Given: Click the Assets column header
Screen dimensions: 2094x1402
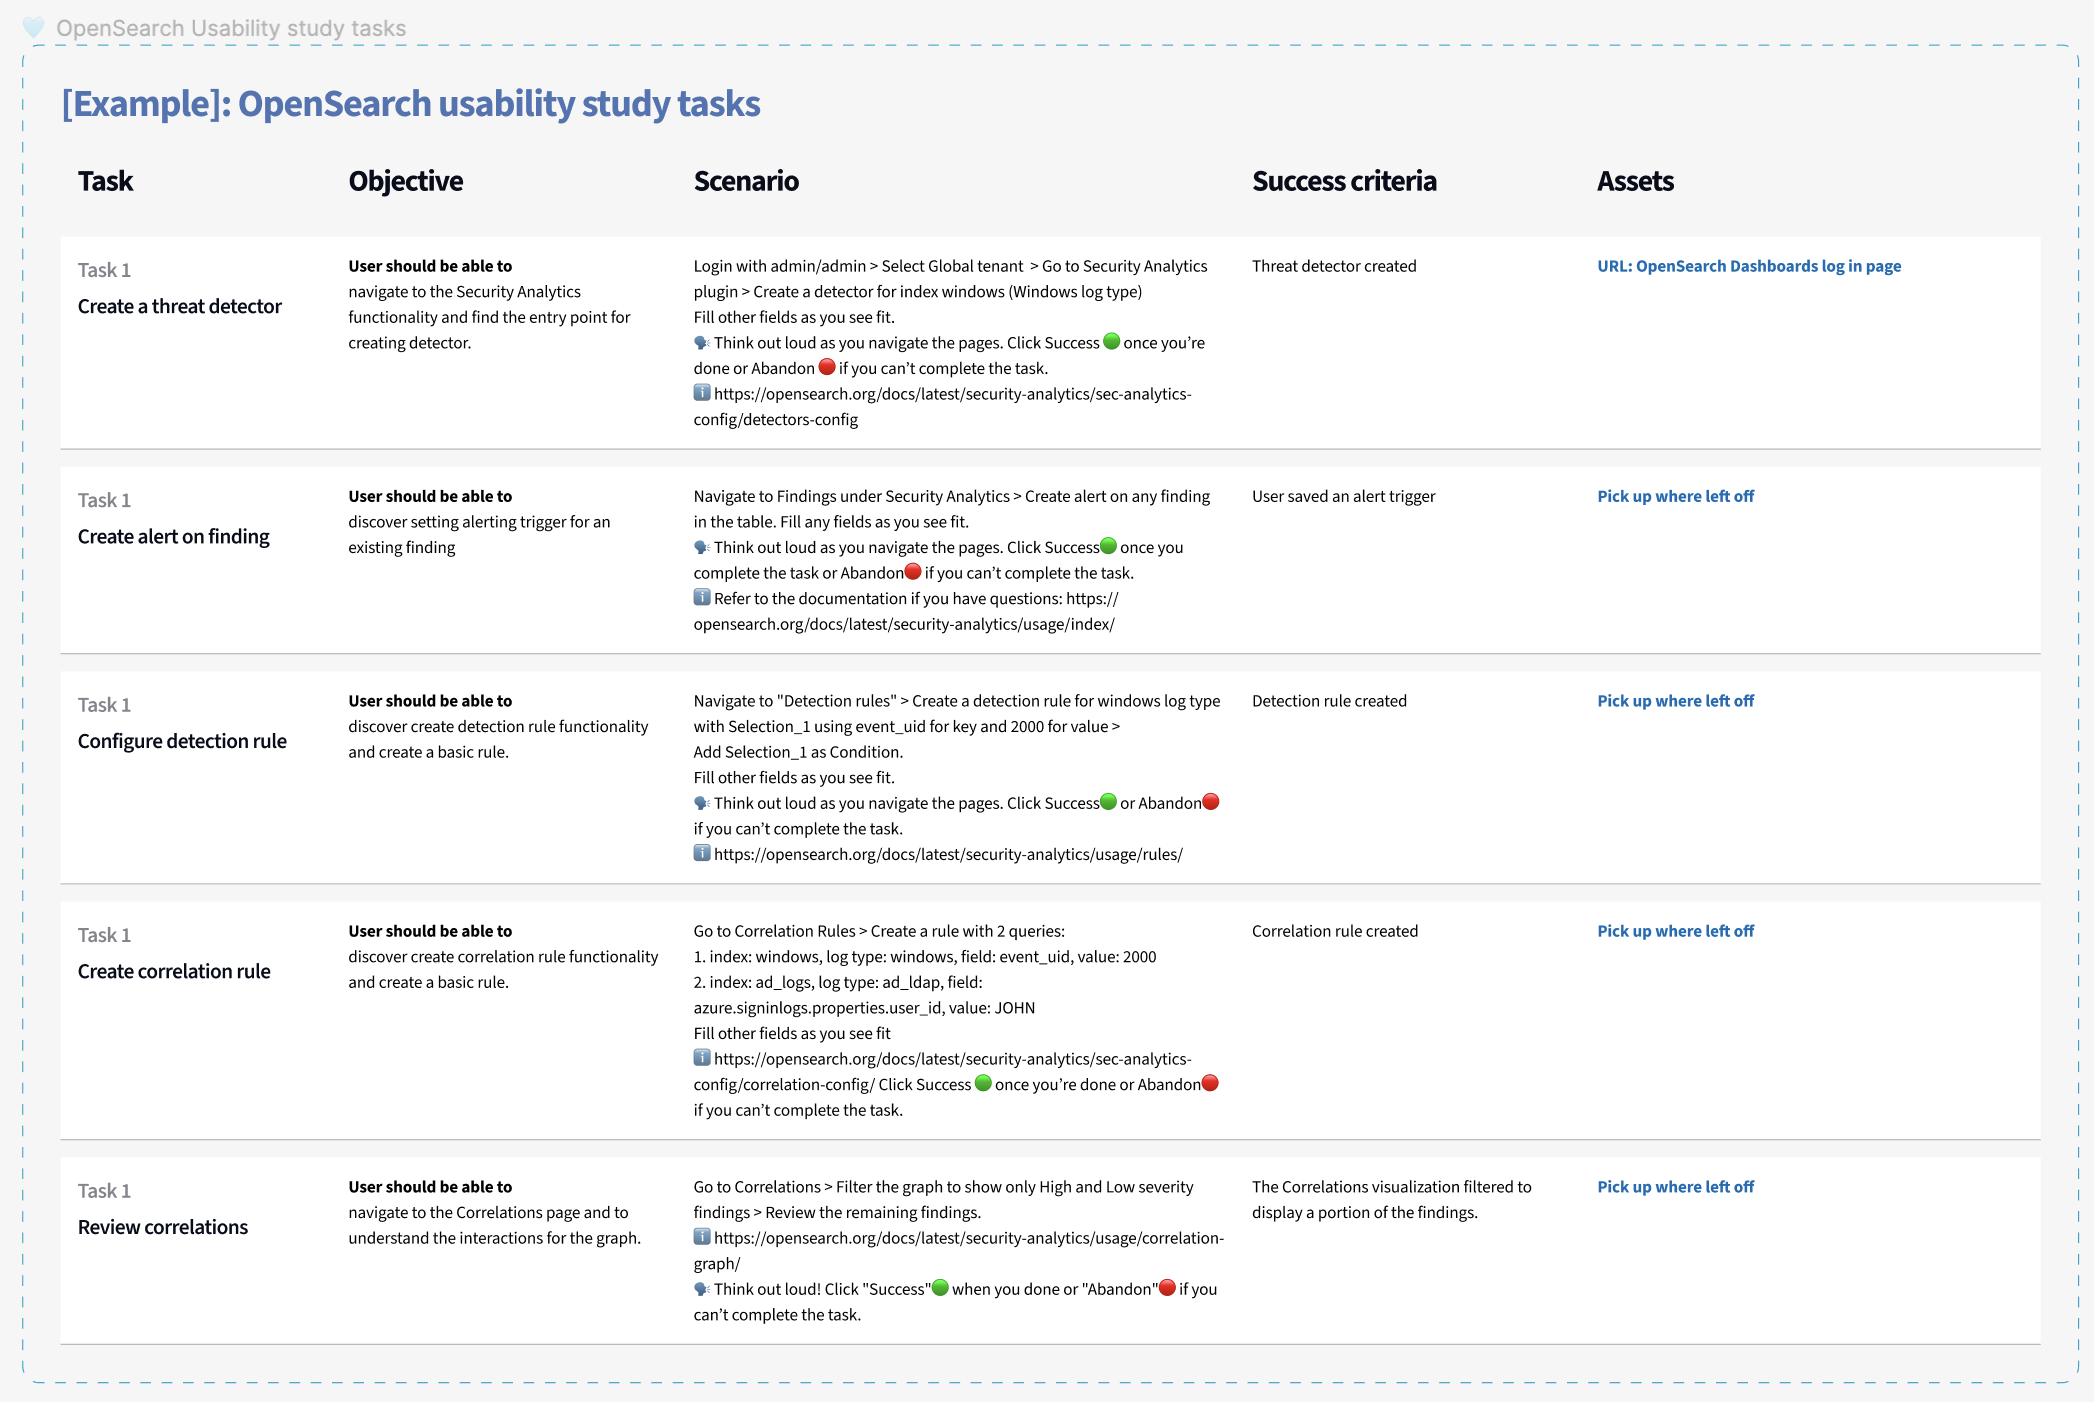Looking at the screenshot, I should point(1635,181).
